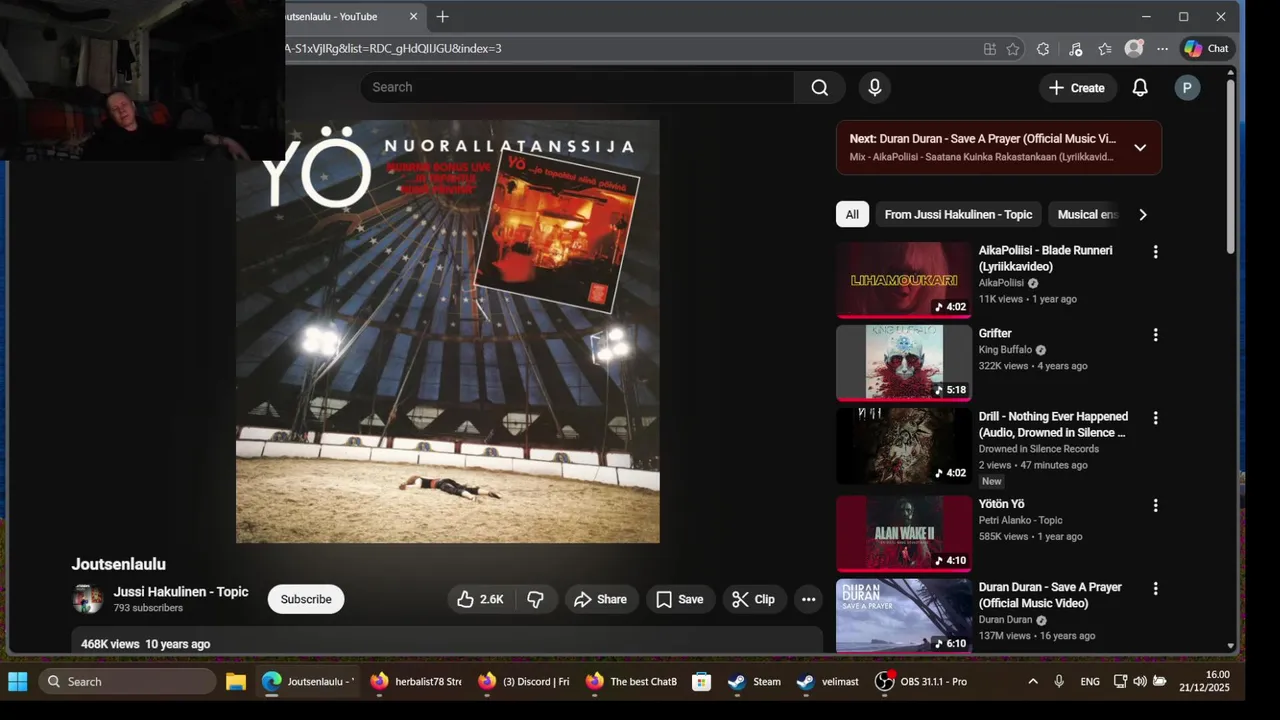Switch the ENG input language indicator

click(x=1090, y=682)
